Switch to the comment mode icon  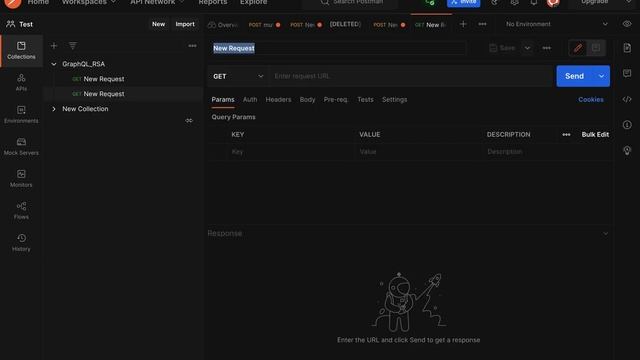[x=596, y=48]
